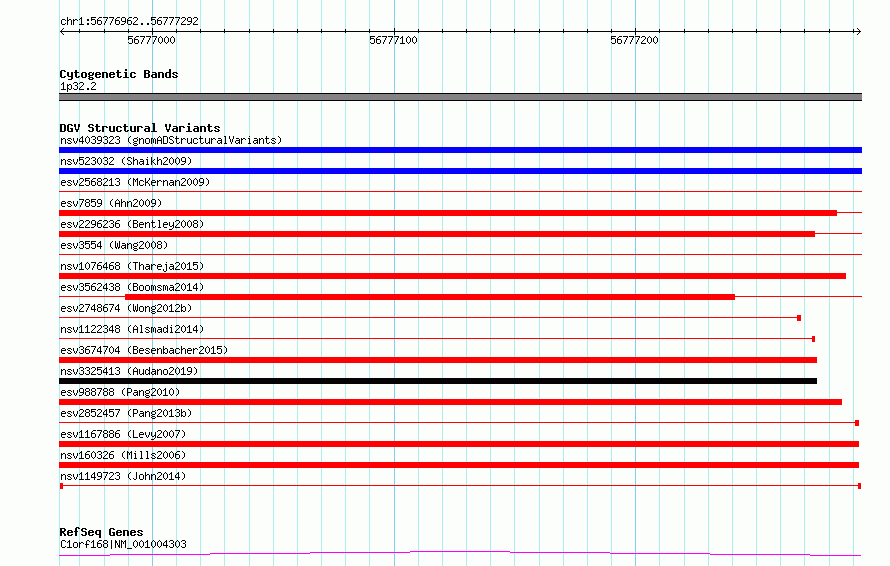Screen dimensions: 890x566
Task: Select the red nsv1076468 Thareja2015 bar
Action: [x=452, y=276]
